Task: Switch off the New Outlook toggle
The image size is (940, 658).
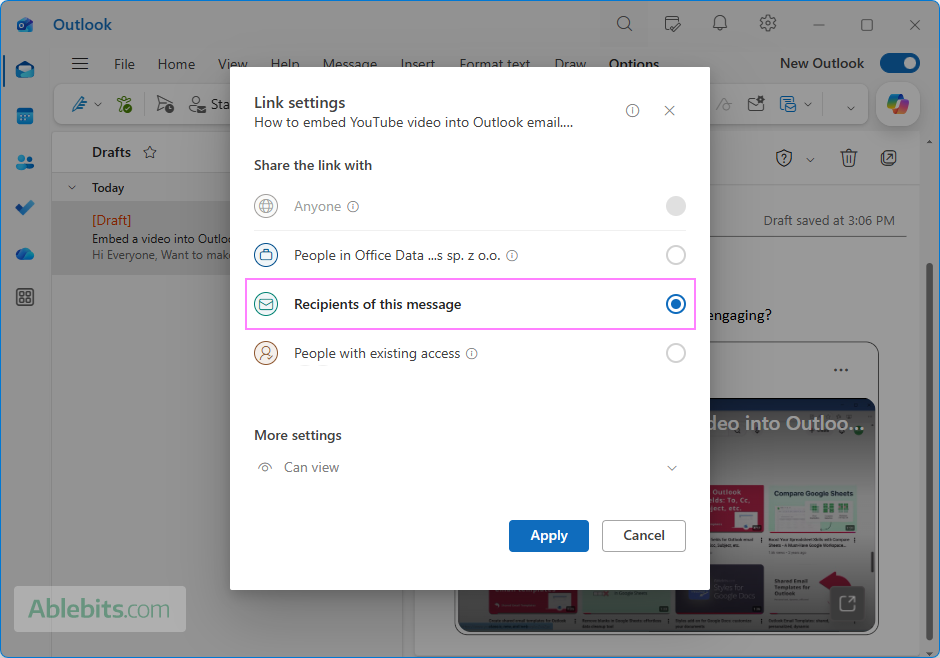Action: point(899,63)
